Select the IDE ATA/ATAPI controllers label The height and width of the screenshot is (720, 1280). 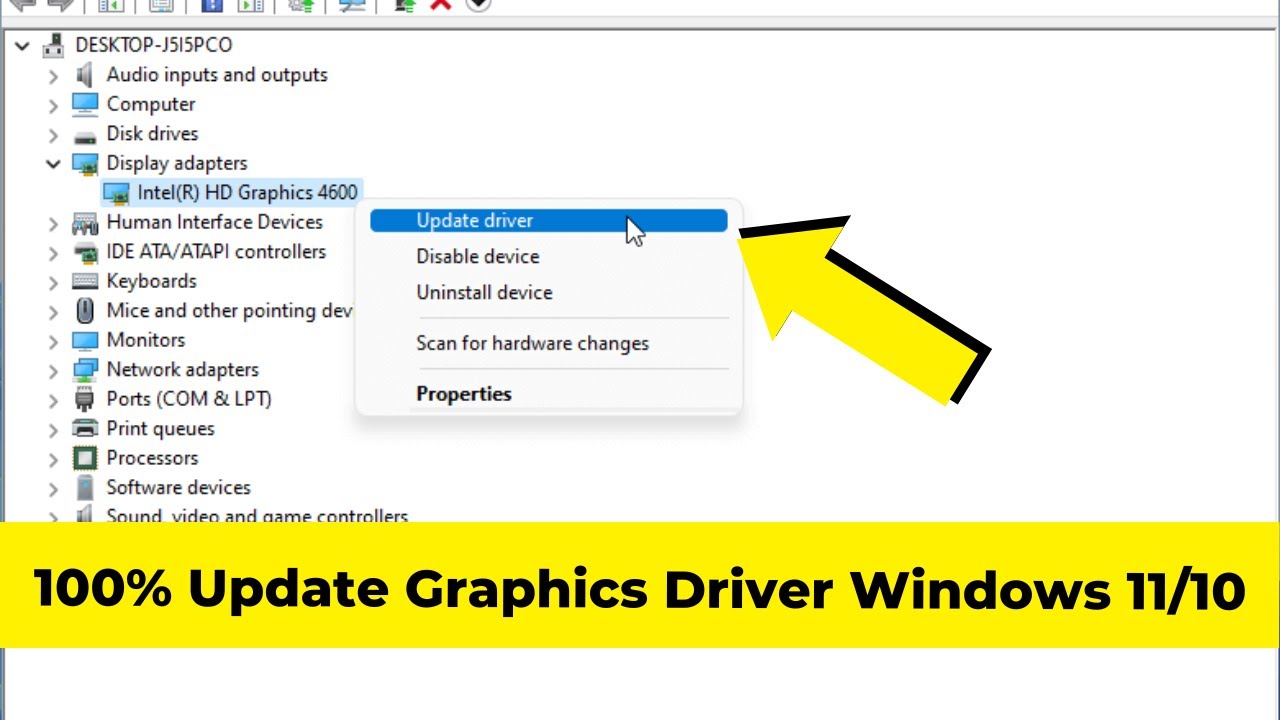click(x=217, y=252)
